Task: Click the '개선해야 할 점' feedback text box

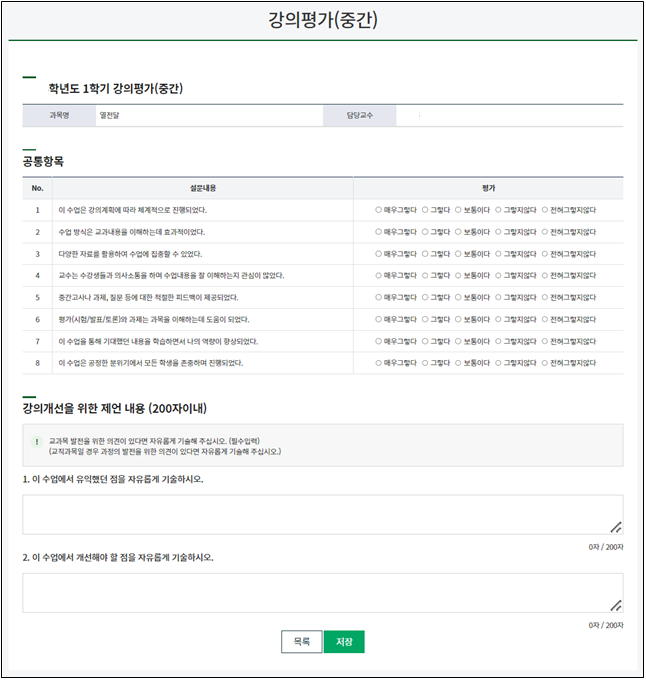Action: point(322,592)
